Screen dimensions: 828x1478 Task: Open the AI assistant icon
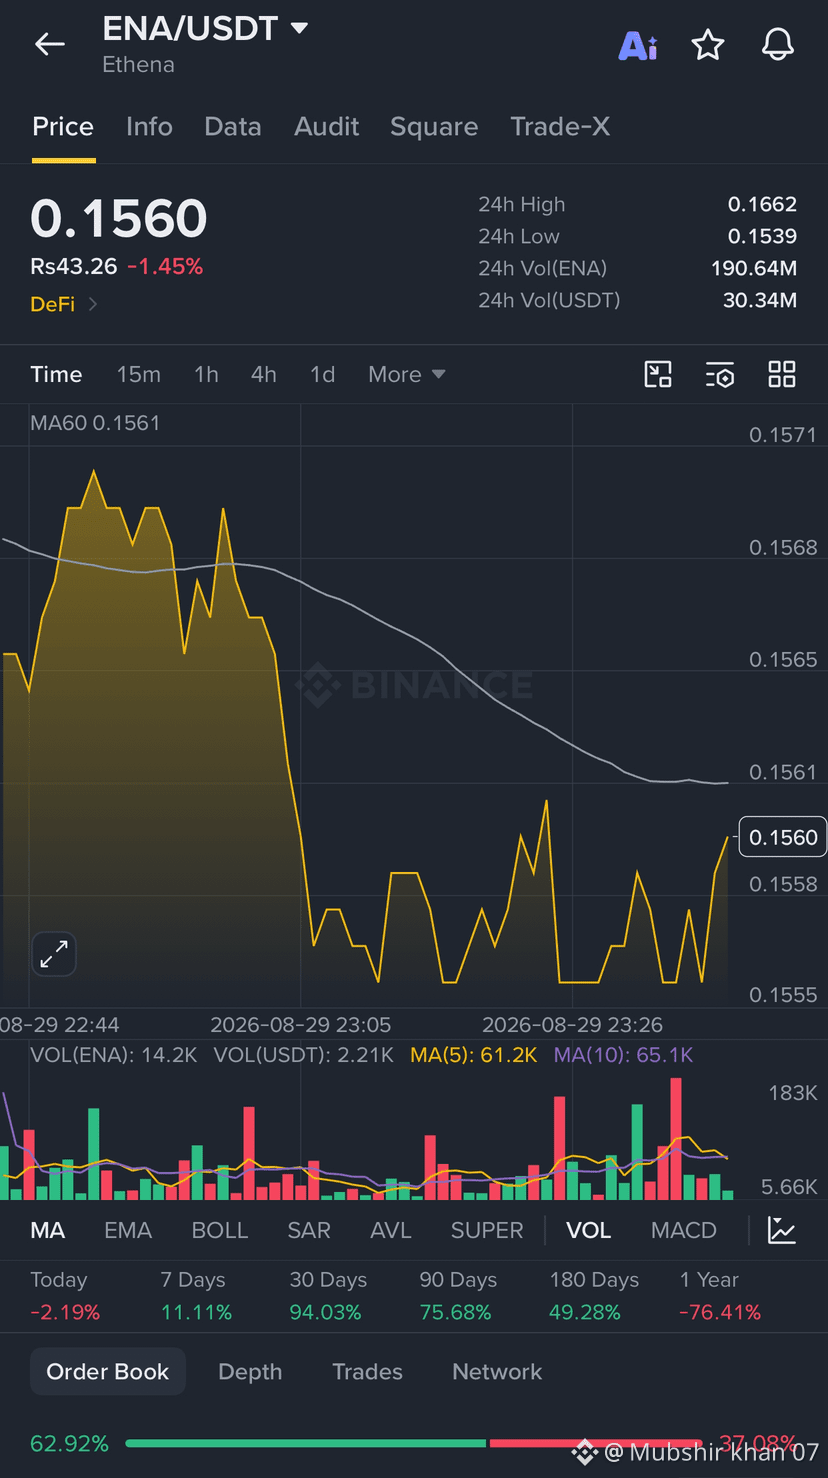(x=638, y=45)
